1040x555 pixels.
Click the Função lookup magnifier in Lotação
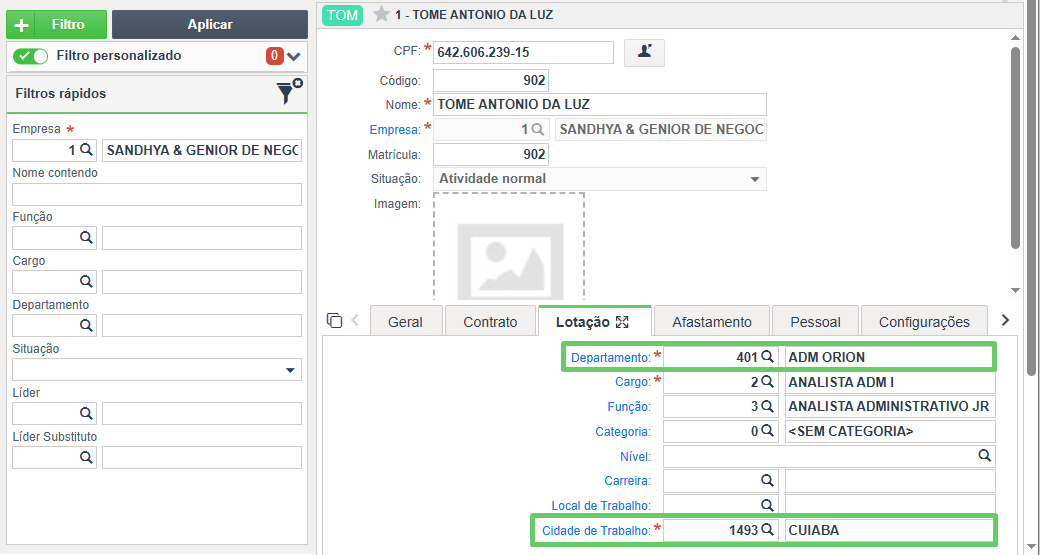[767, 406]
